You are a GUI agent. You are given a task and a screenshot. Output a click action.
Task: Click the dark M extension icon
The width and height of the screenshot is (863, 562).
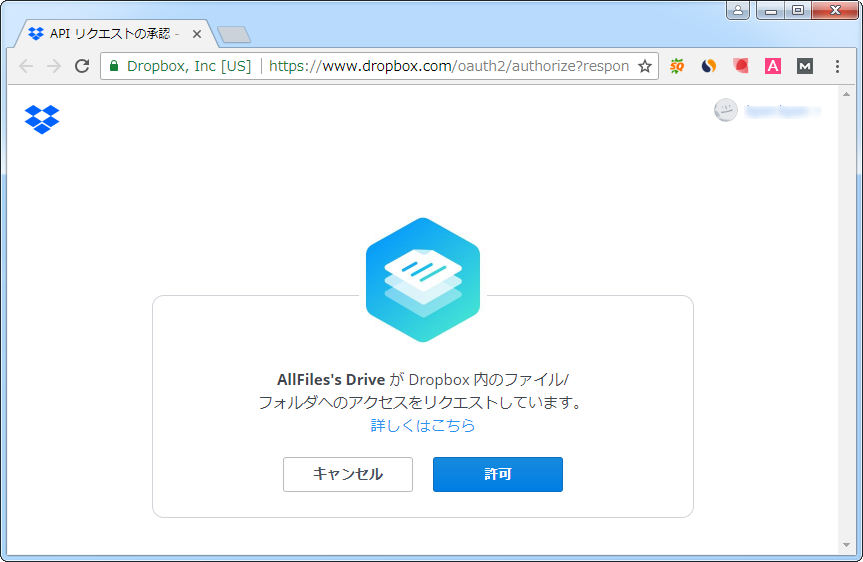click(x=805, y=67)
